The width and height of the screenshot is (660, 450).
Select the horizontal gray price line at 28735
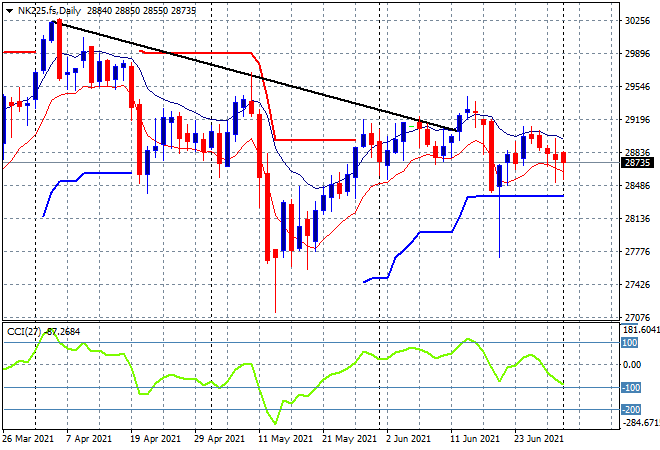pos(311,162)
